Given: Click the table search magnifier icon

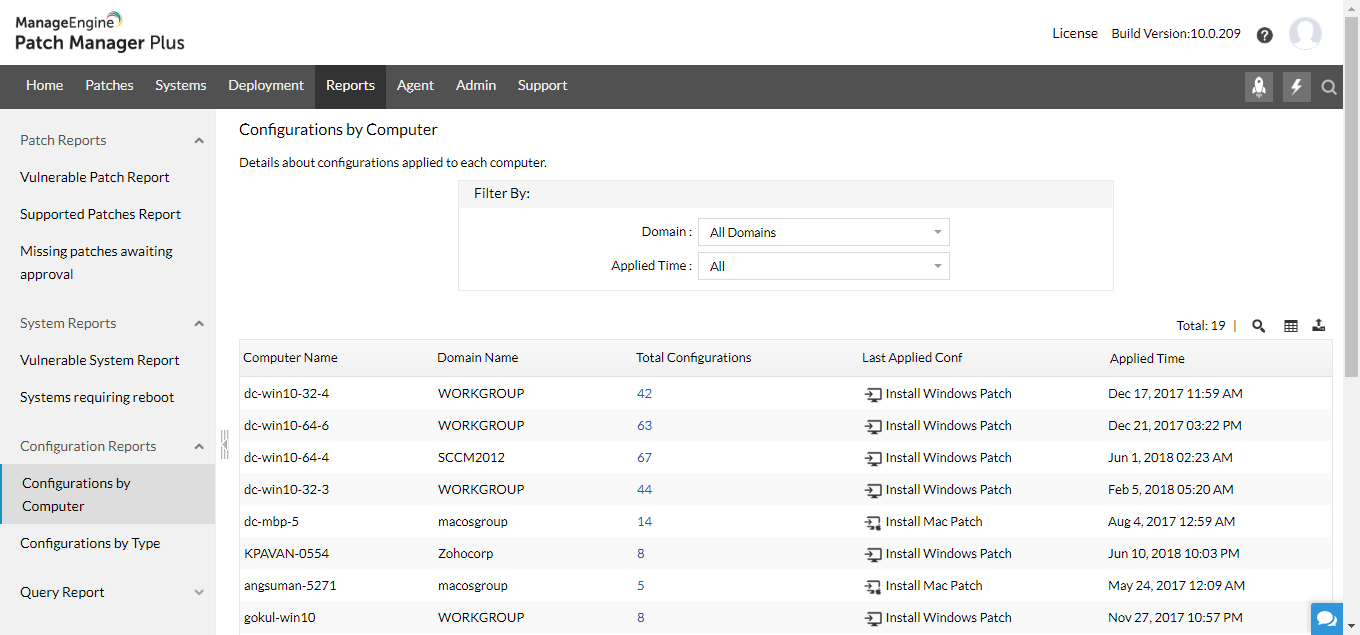Looking at the screenshot, I should pos(1259,325).
